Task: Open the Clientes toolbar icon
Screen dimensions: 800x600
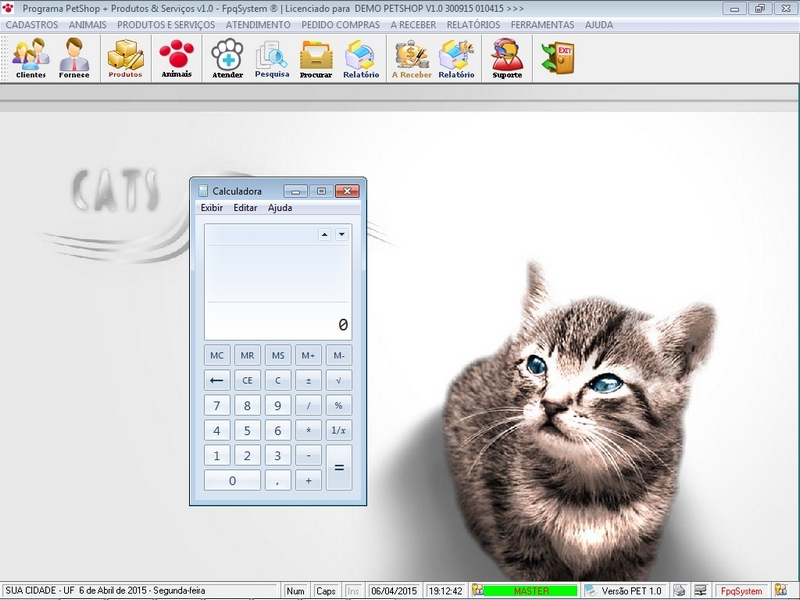Action: (x=31, y=58)
